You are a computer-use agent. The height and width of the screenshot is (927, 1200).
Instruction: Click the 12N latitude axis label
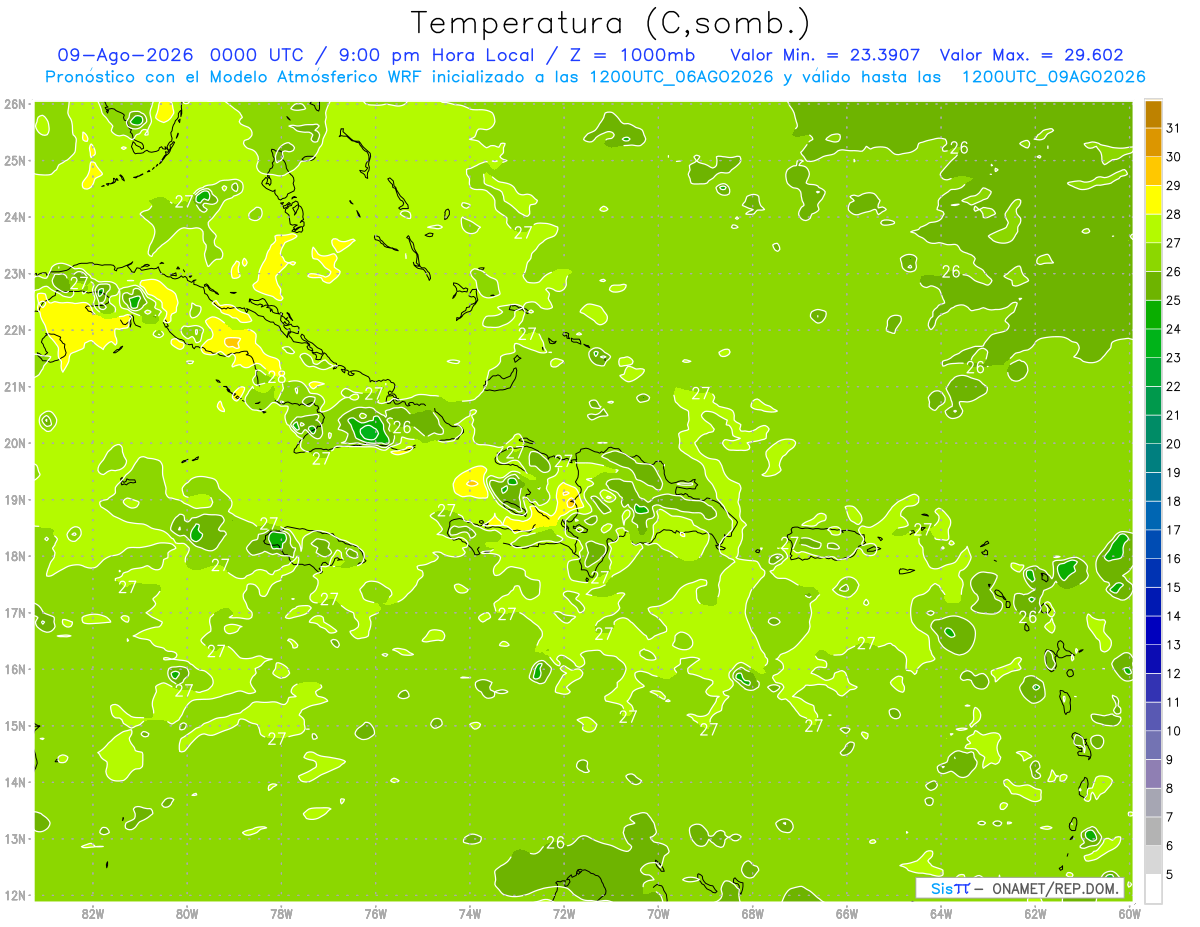pyautogui.click(x=14, y=895)
